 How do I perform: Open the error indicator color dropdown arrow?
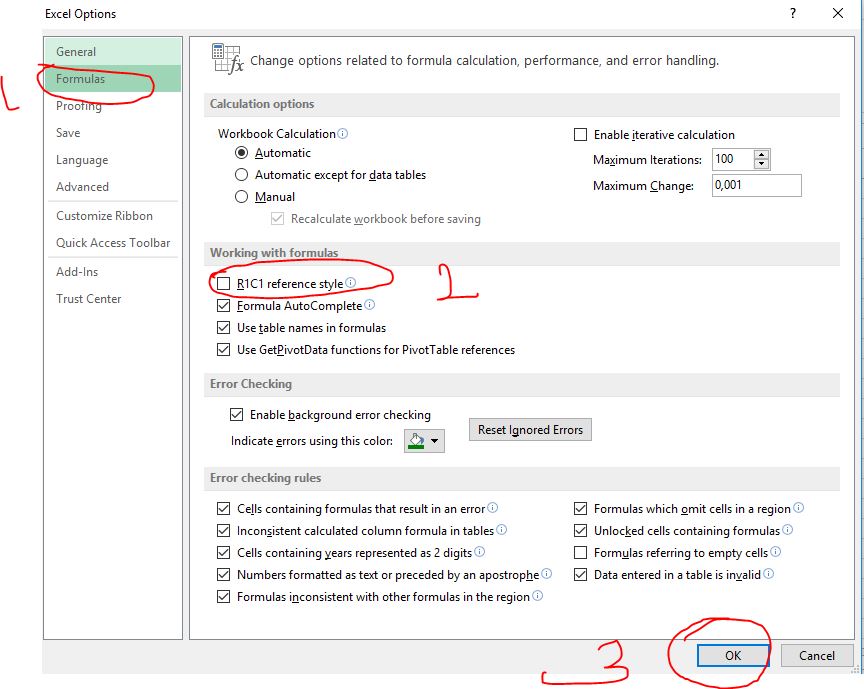[435, 441]
